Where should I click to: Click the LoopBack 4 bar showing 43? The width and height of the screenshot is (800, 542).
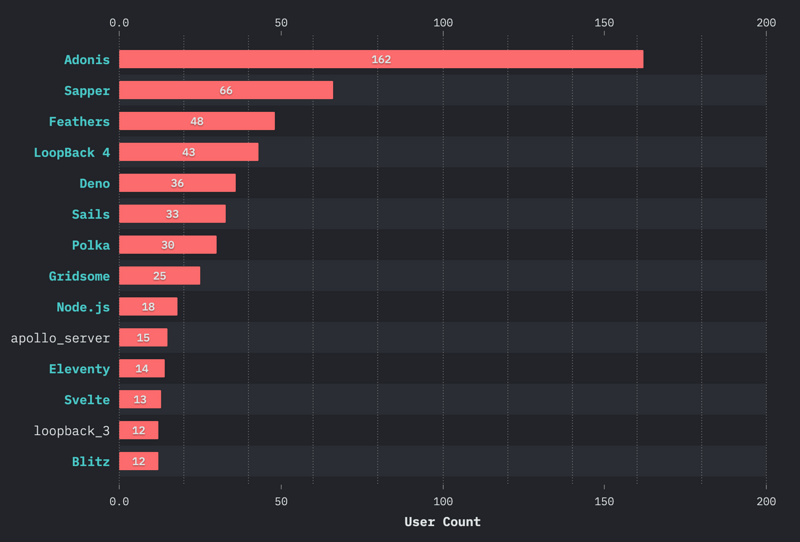(x=189, y=152)
